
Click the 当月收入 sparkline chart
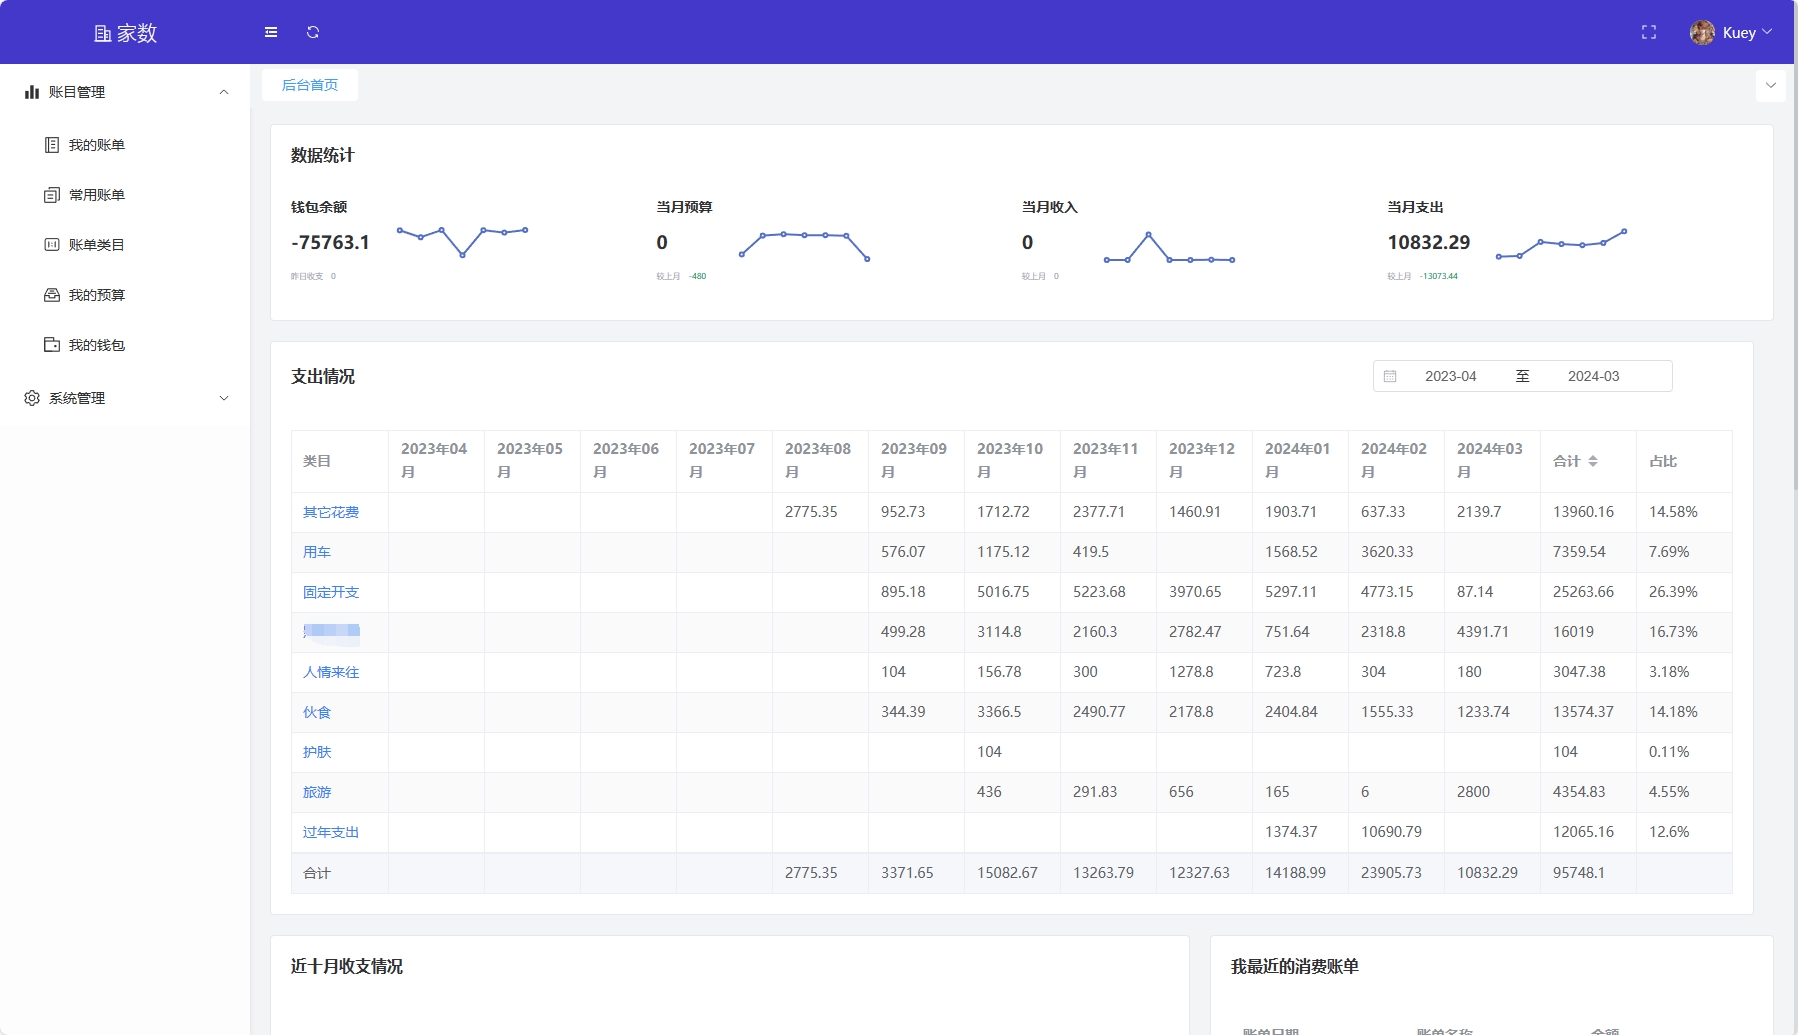(x=1169, y=247)
